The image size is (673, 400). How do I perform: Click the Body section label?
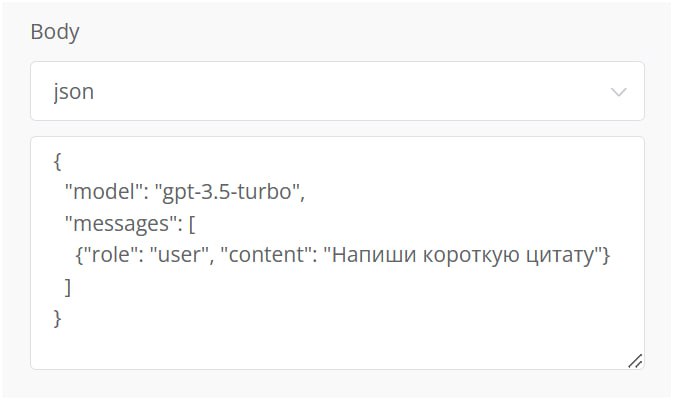coord(55,31)
